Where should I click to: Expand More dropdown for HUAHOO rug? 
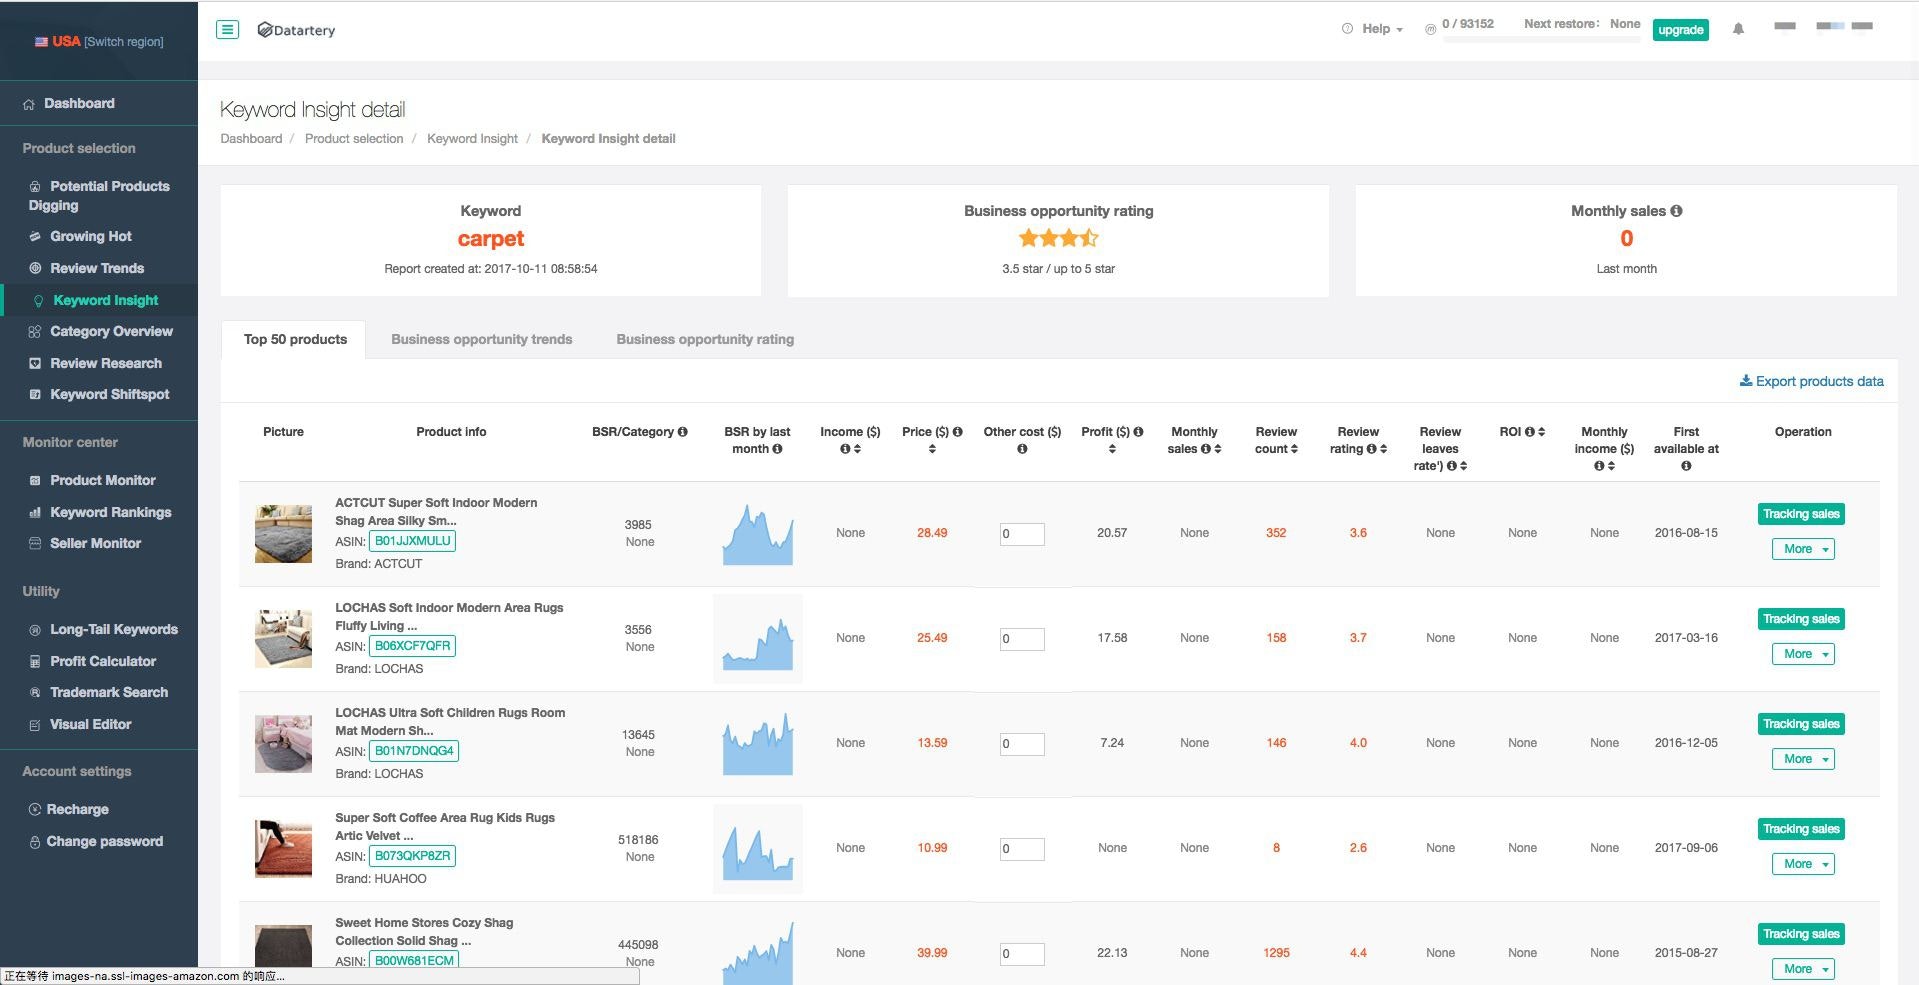point(1803,864)
